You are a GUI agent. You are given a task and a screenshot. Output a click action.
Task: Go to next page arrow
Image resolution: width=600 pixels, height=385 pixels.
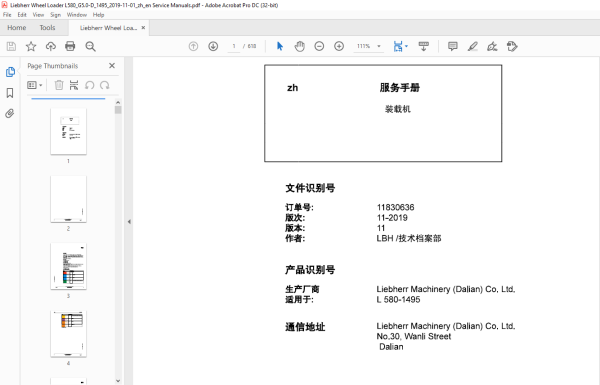click(213, 46)
